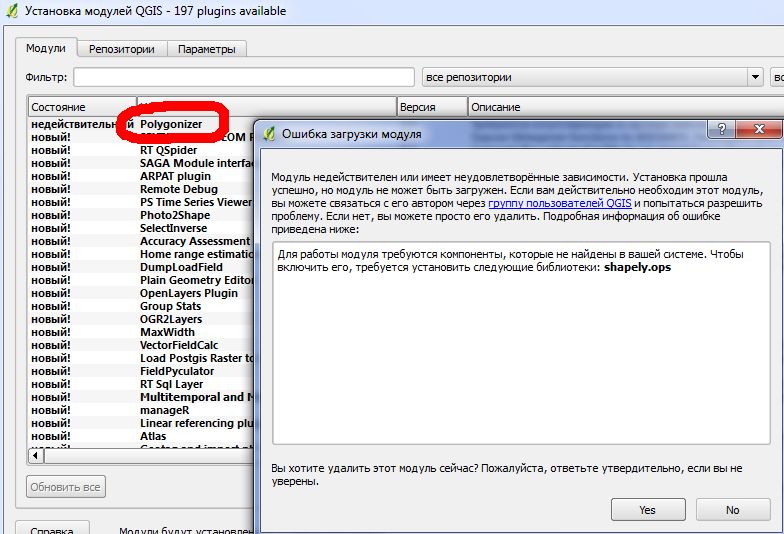Confirm plugin removal with Yes
784x534 pixels.
(648, 510)
